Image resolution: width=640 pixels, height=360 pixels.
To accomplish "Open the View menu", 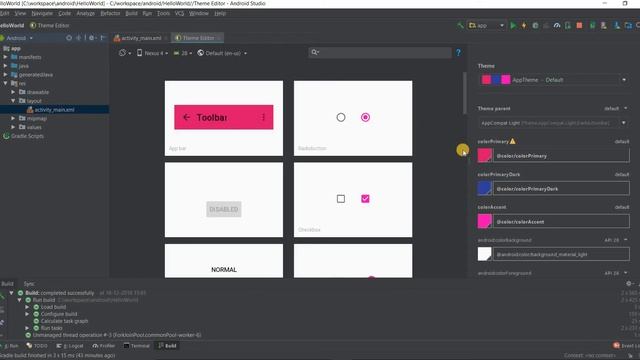I will click(20, 13).
